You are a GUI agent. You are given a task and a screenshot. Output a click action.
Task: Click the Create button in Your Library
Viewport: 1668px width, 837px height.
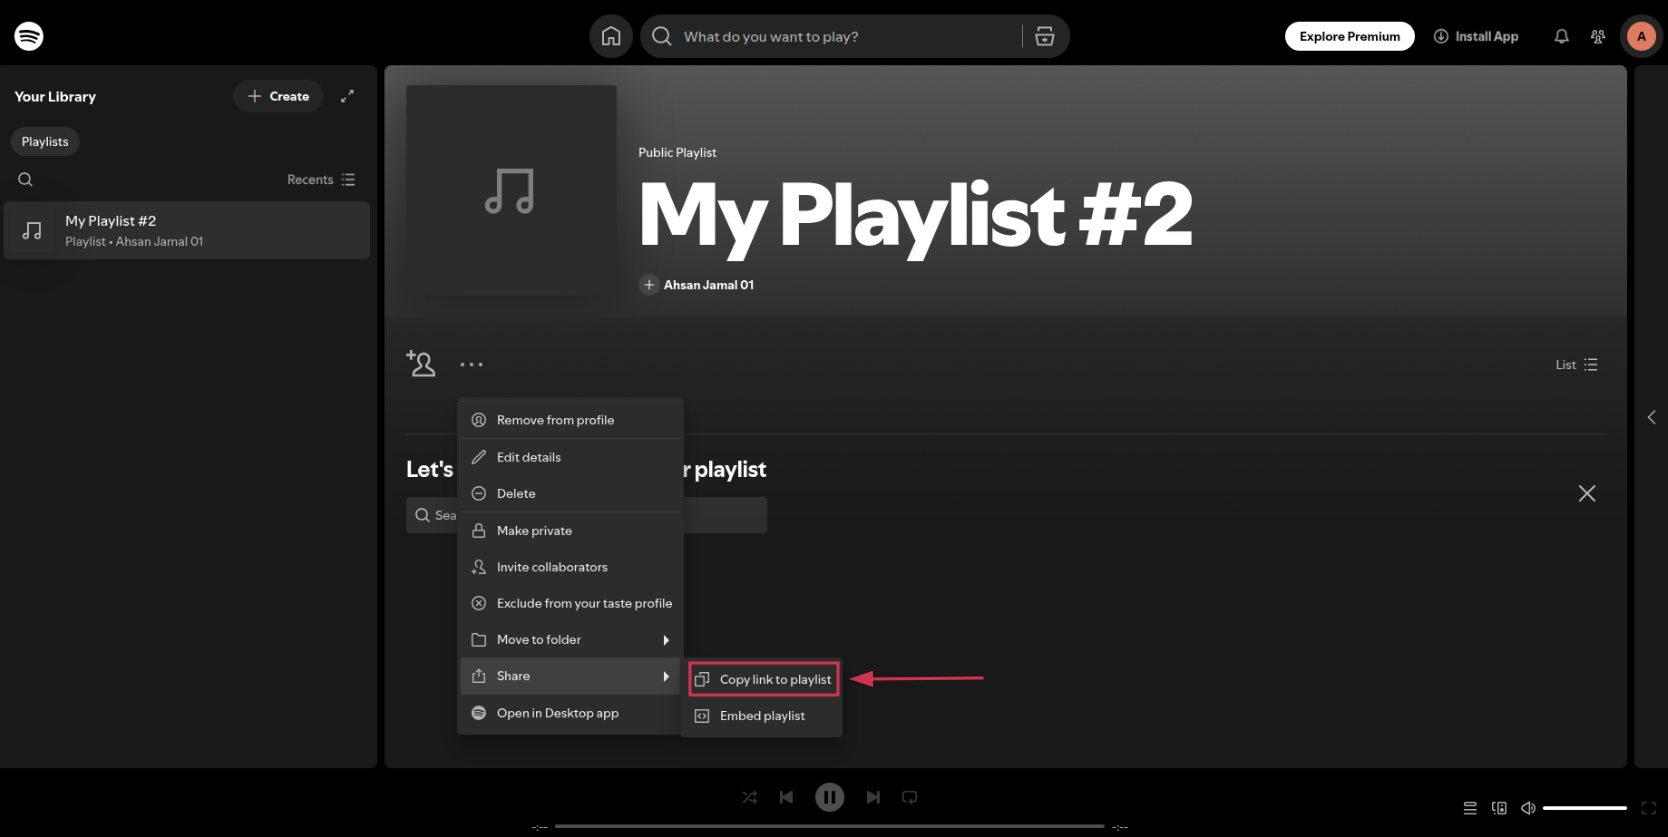[278, 96]
